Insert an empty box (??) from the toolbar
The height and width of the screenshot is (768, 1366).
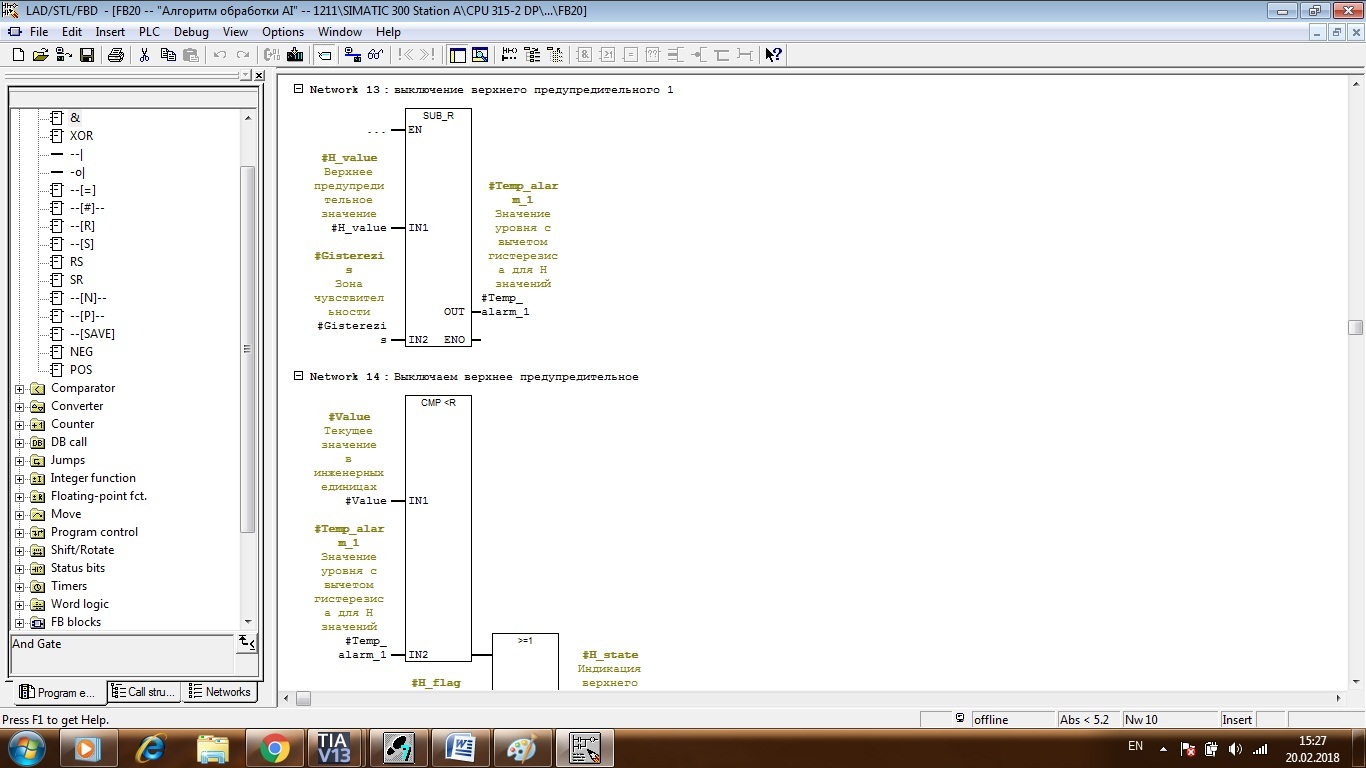[x=653, y=55]
